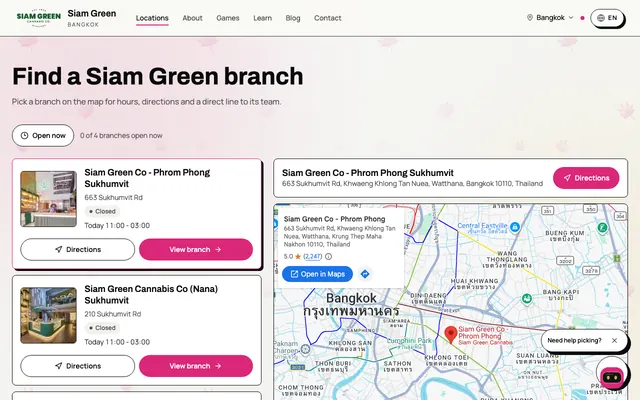Click the clock icon in the Open now button
The width and height of the screenshot is (640, 400).
[24, 136]
